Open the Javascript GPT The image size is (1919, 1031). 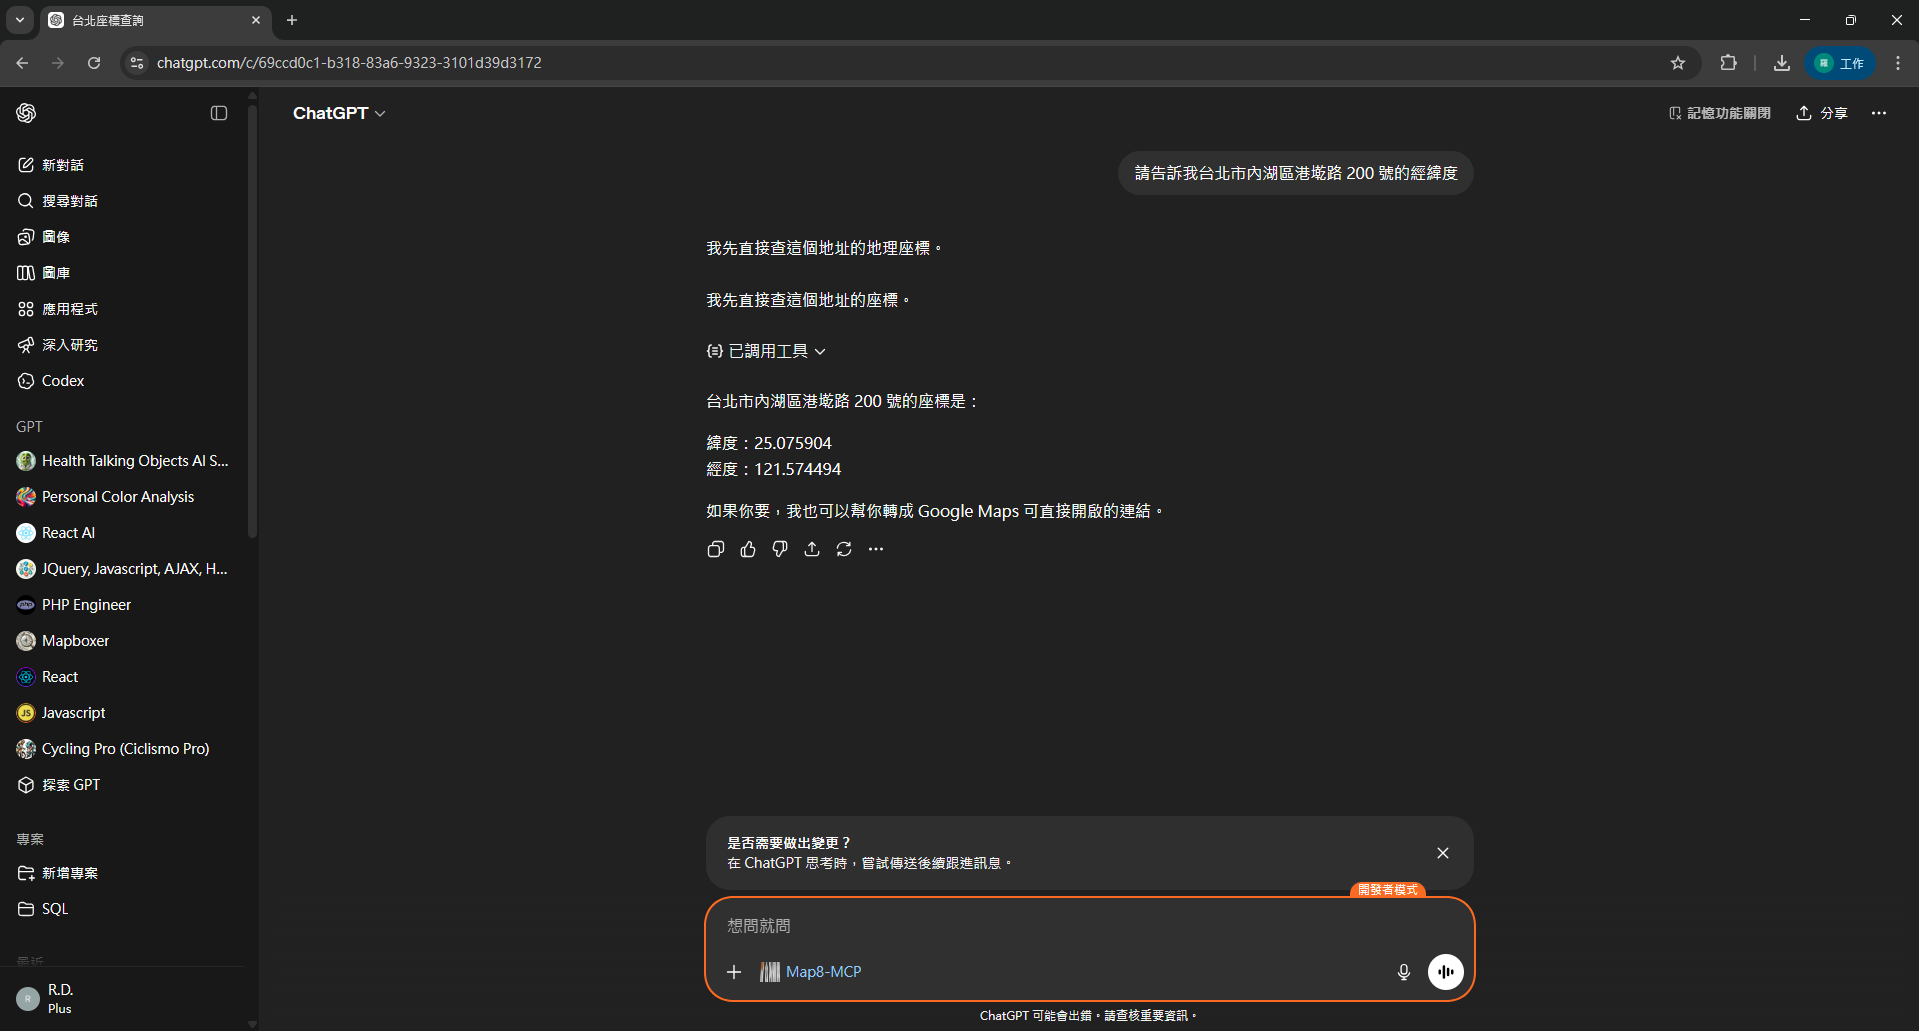[x=122, y=713]
